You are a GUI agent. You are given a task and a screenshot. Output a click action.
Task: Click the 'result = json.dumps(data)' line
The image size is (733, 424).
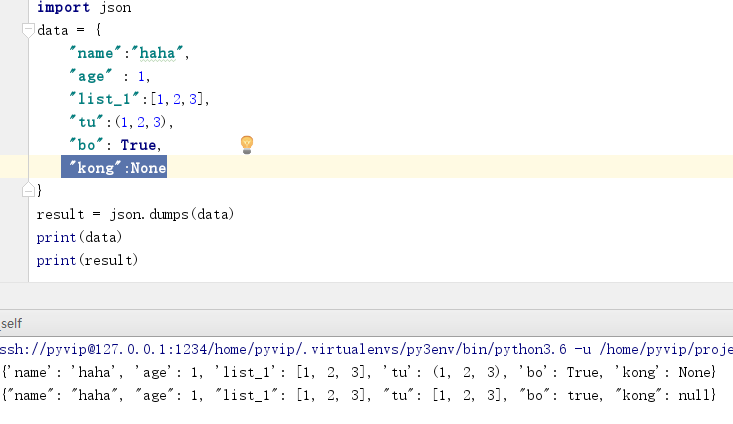click(x=135, y=214)
